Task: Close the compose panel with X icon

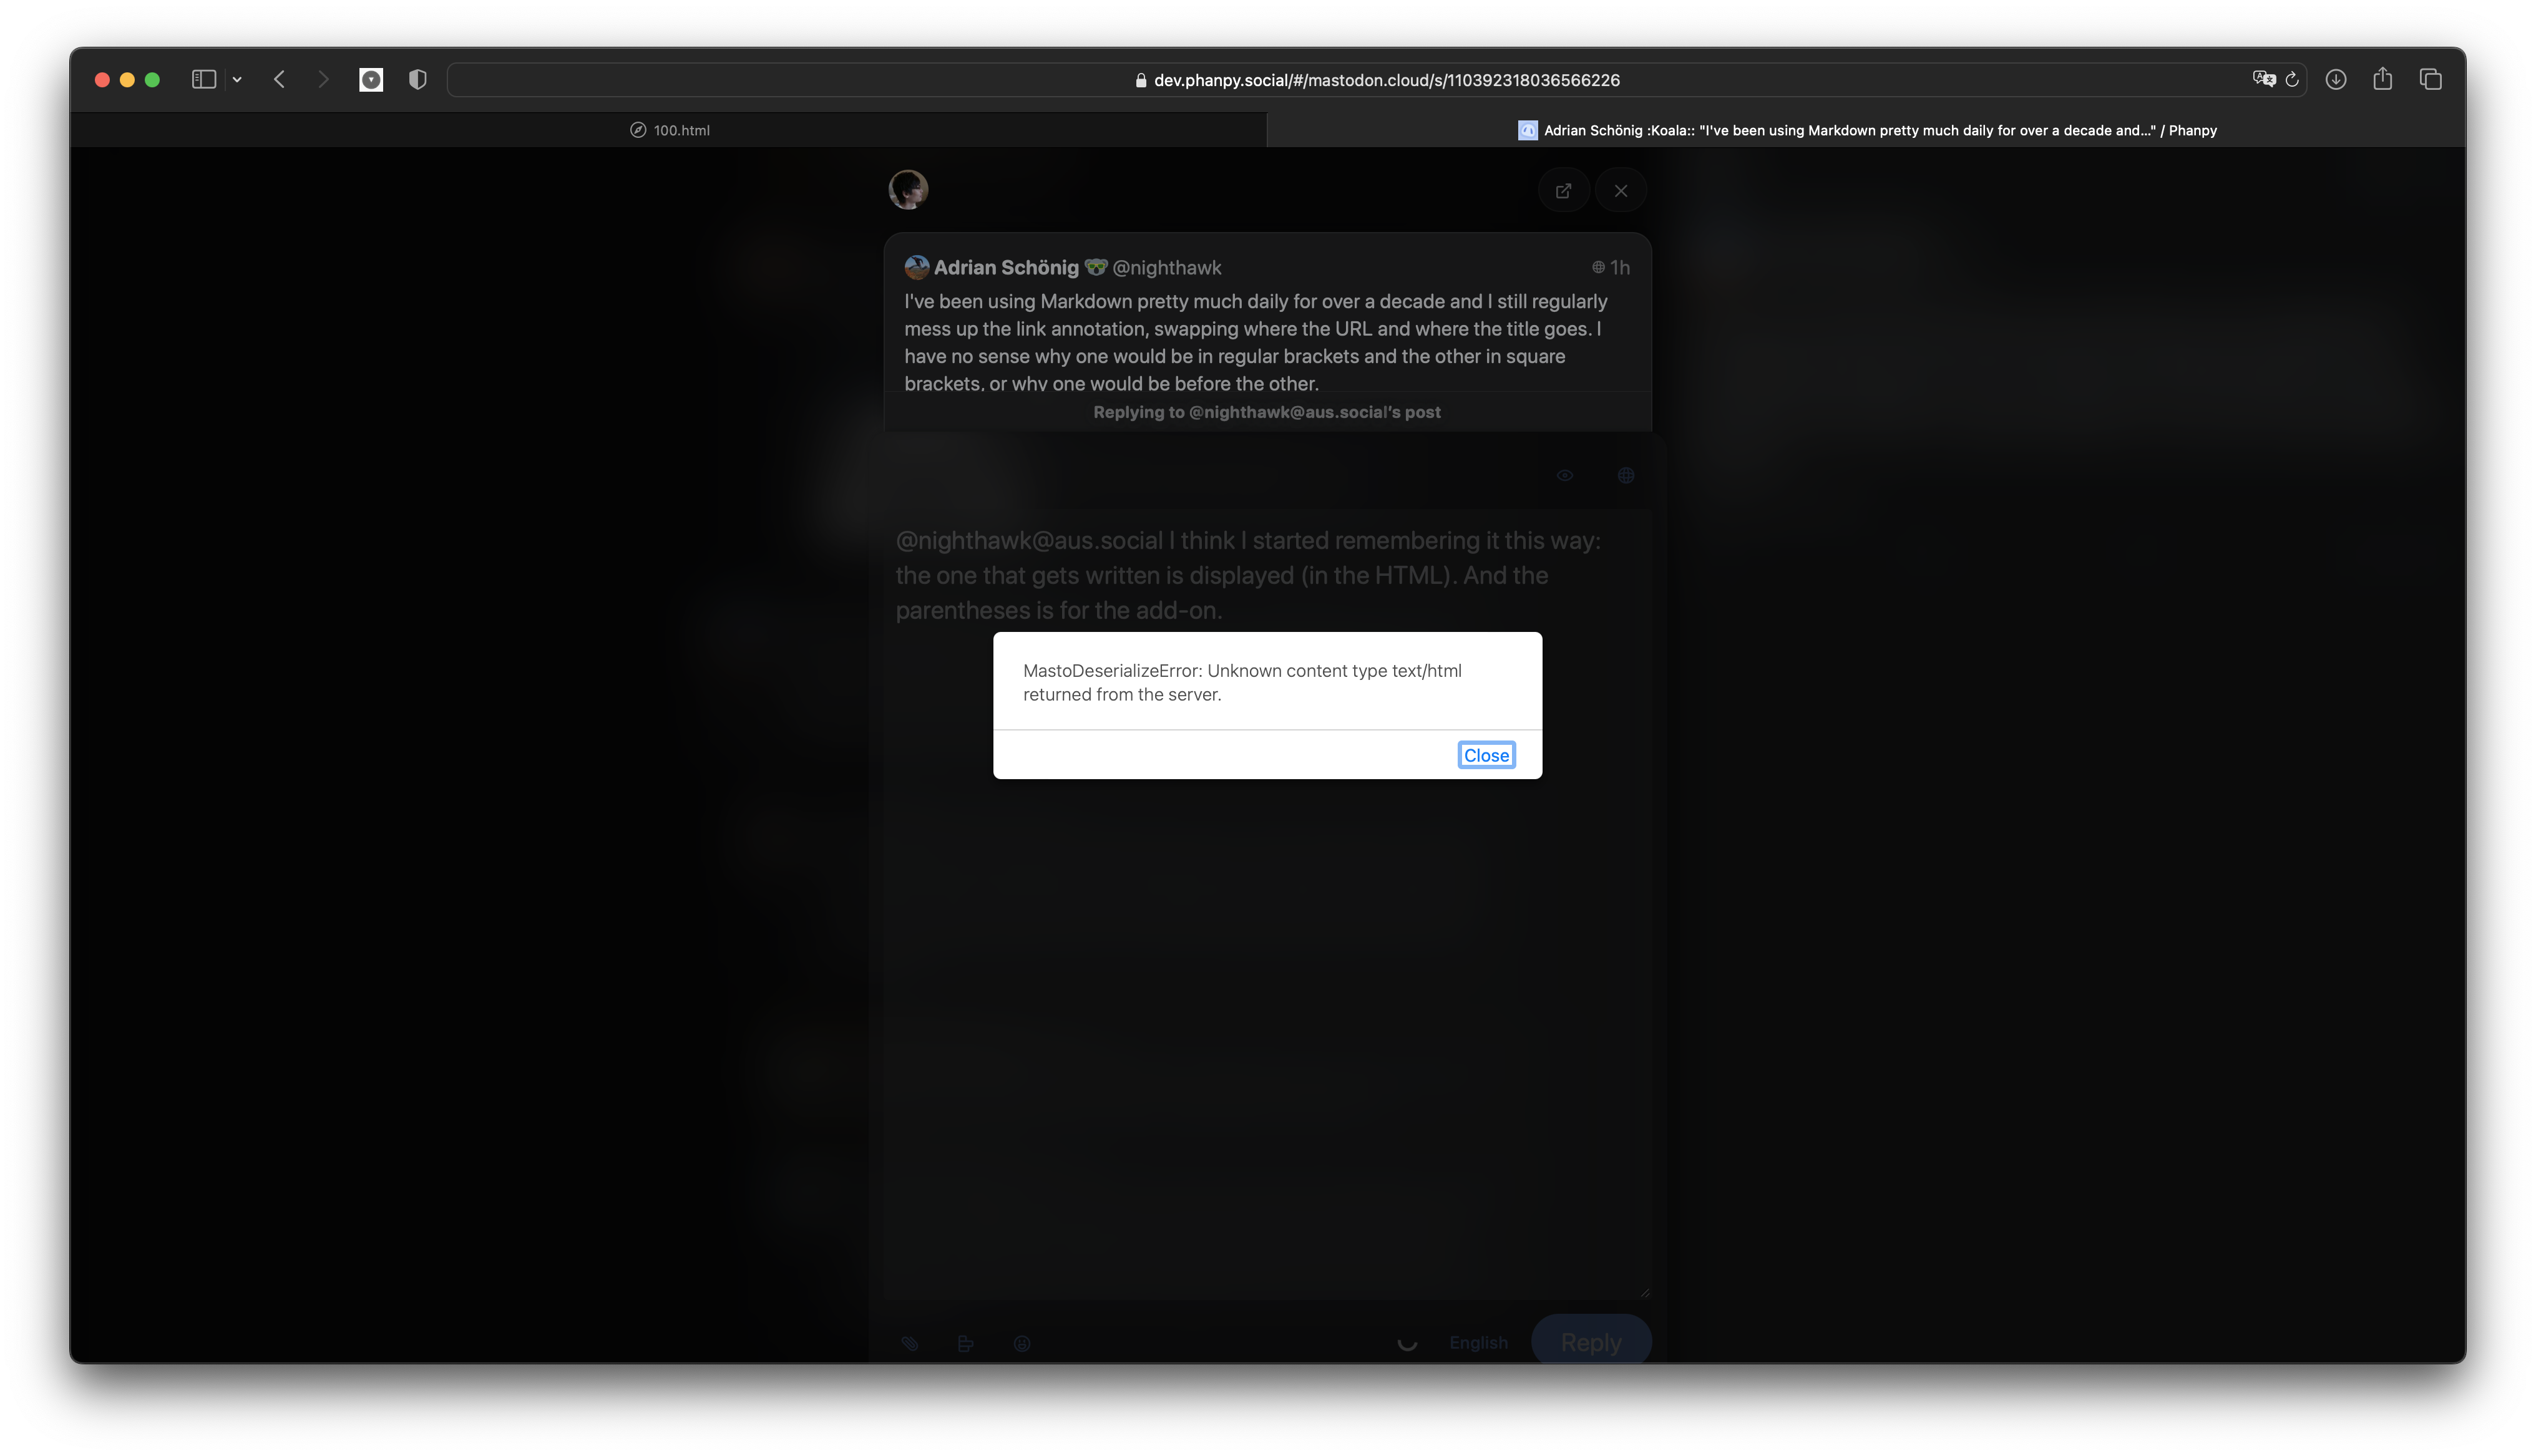Action: [1620, 191]
